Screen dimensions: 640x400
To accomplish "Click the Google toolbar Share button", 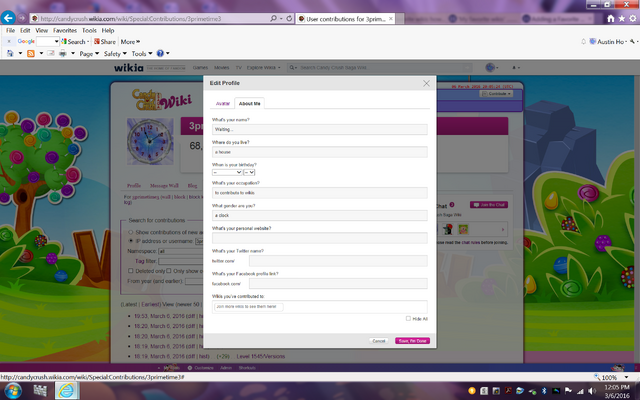I will (x=105, y=42).
